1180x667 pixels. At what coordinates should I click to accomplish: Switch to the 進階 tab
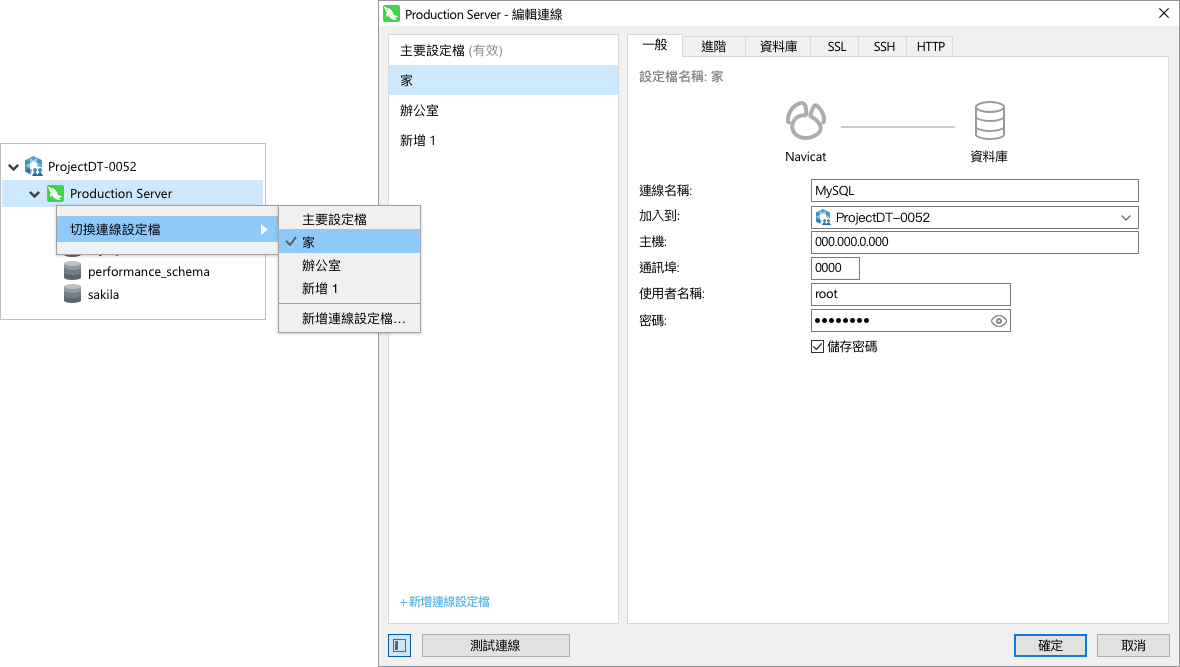click(713, 47)
